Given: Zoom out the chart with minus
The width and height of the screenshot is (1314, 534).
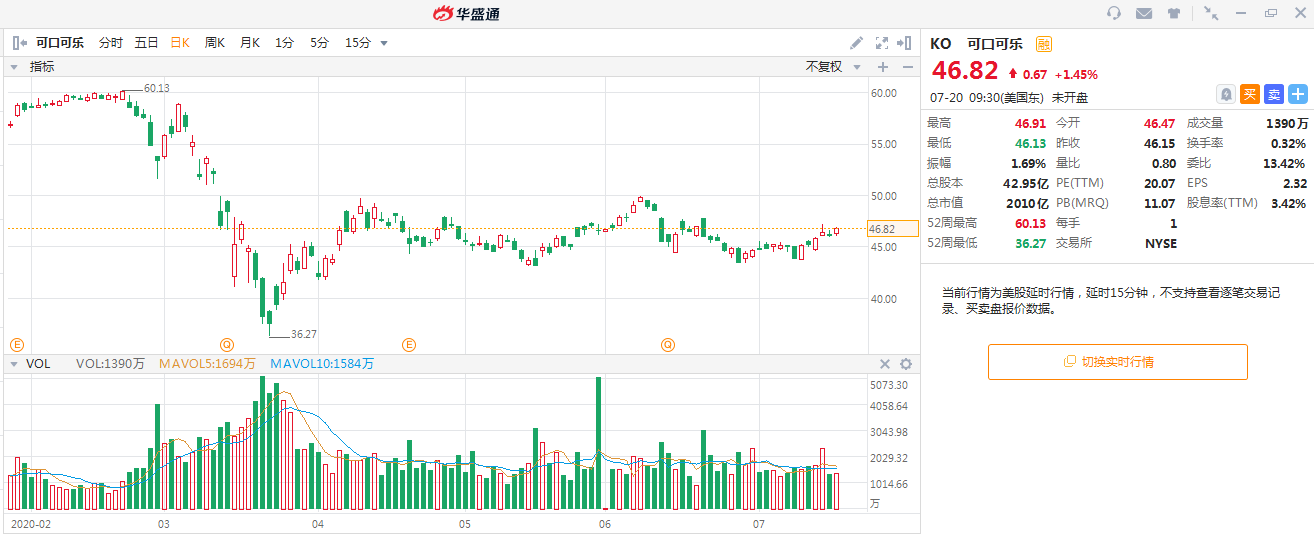Looking at the screenshot, I should click(907, 67).
